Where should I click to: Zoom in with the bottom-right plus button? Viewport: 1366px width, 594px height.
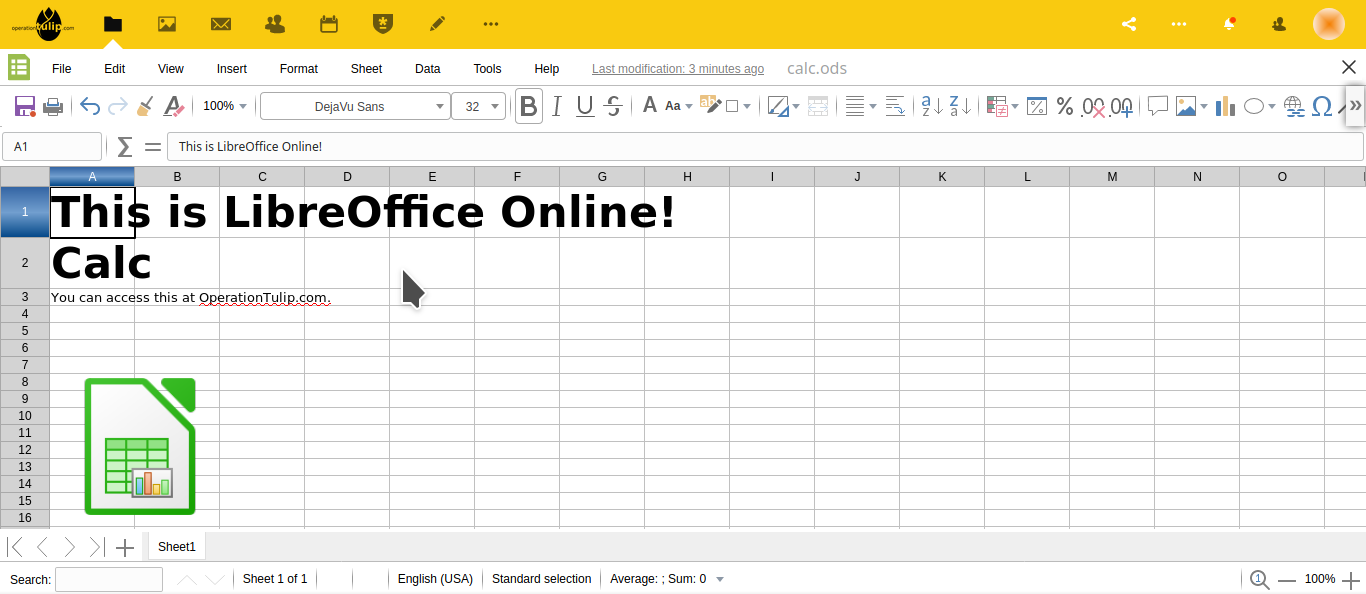click(1351, 580)
